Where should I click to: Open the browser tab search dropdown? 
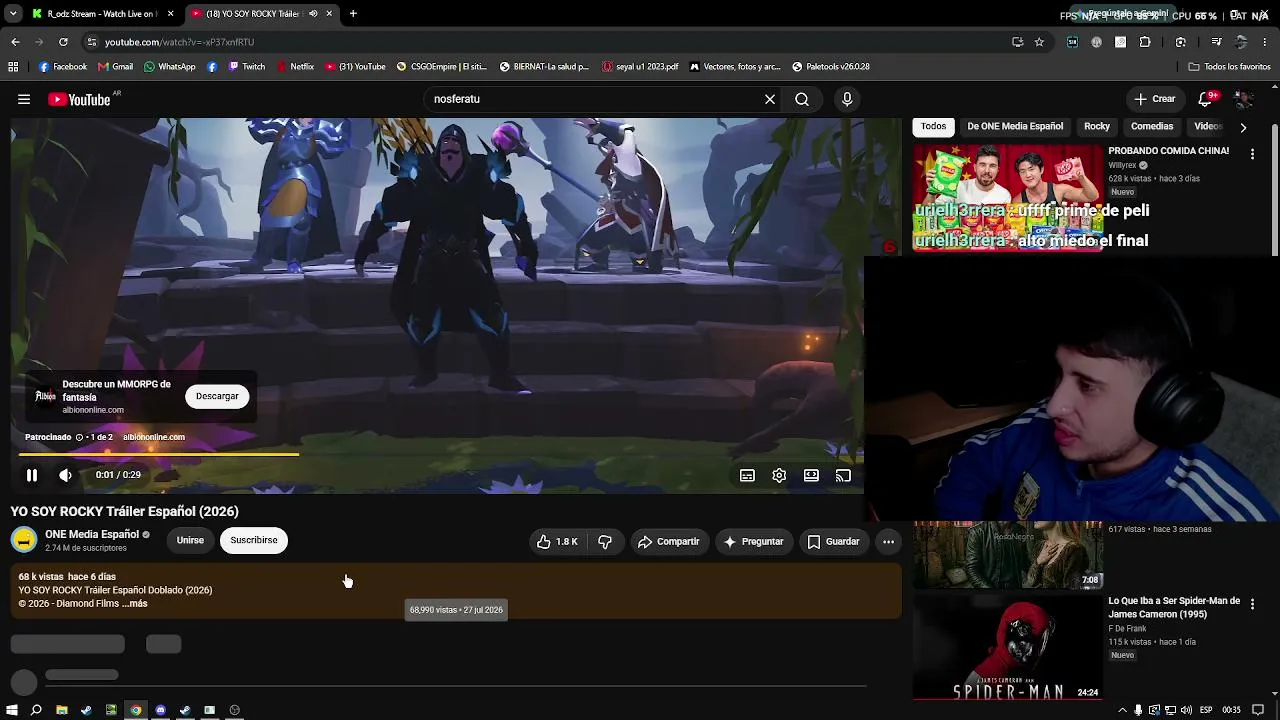pyautogui.click(x=13, y=14)
